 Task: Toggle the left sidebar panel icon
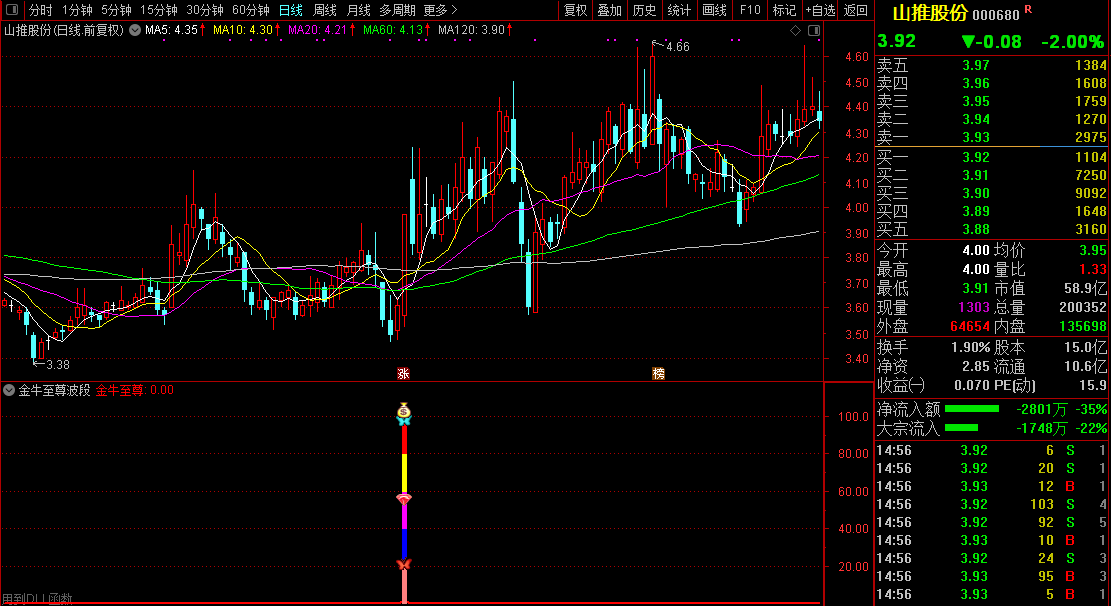tap(11, 10)
